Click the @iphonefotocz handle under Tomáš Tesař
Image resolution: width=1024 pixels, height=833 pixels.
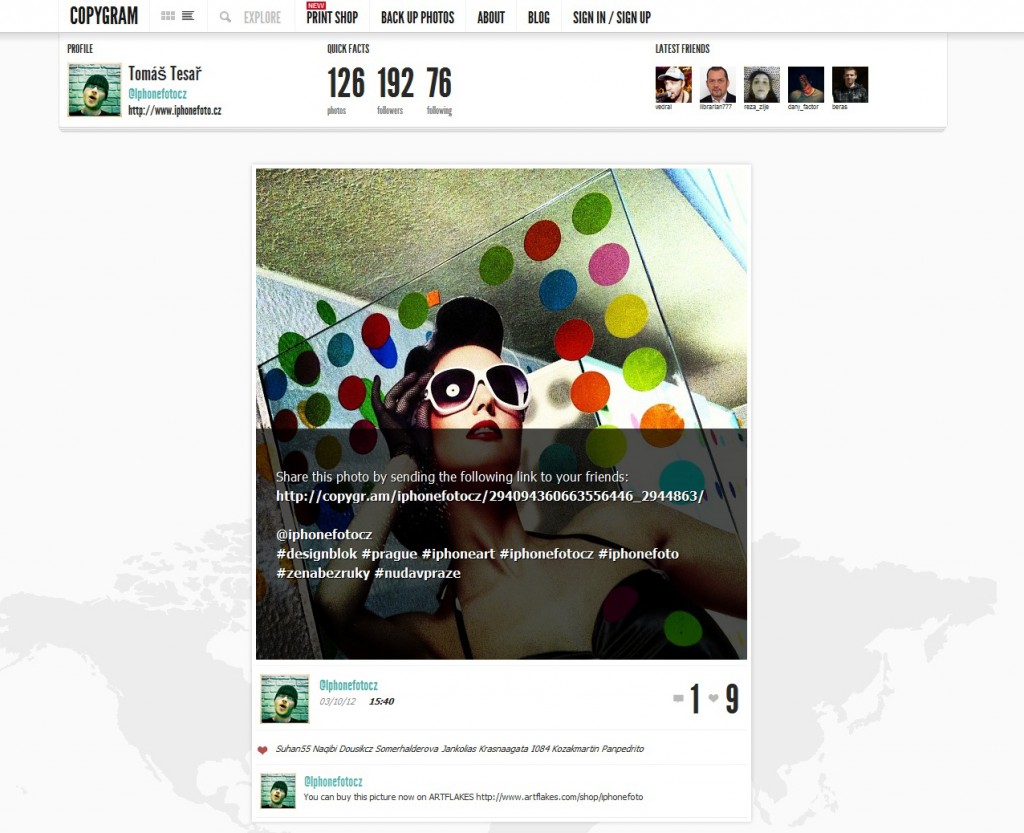click(x=157, y=93)
